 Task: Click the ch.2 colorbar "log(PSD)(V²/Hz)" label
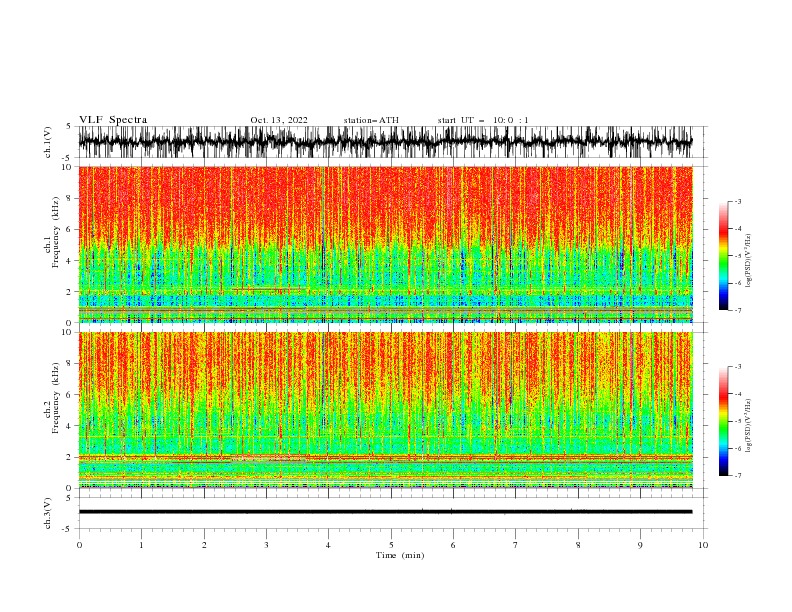coord(749,426)
